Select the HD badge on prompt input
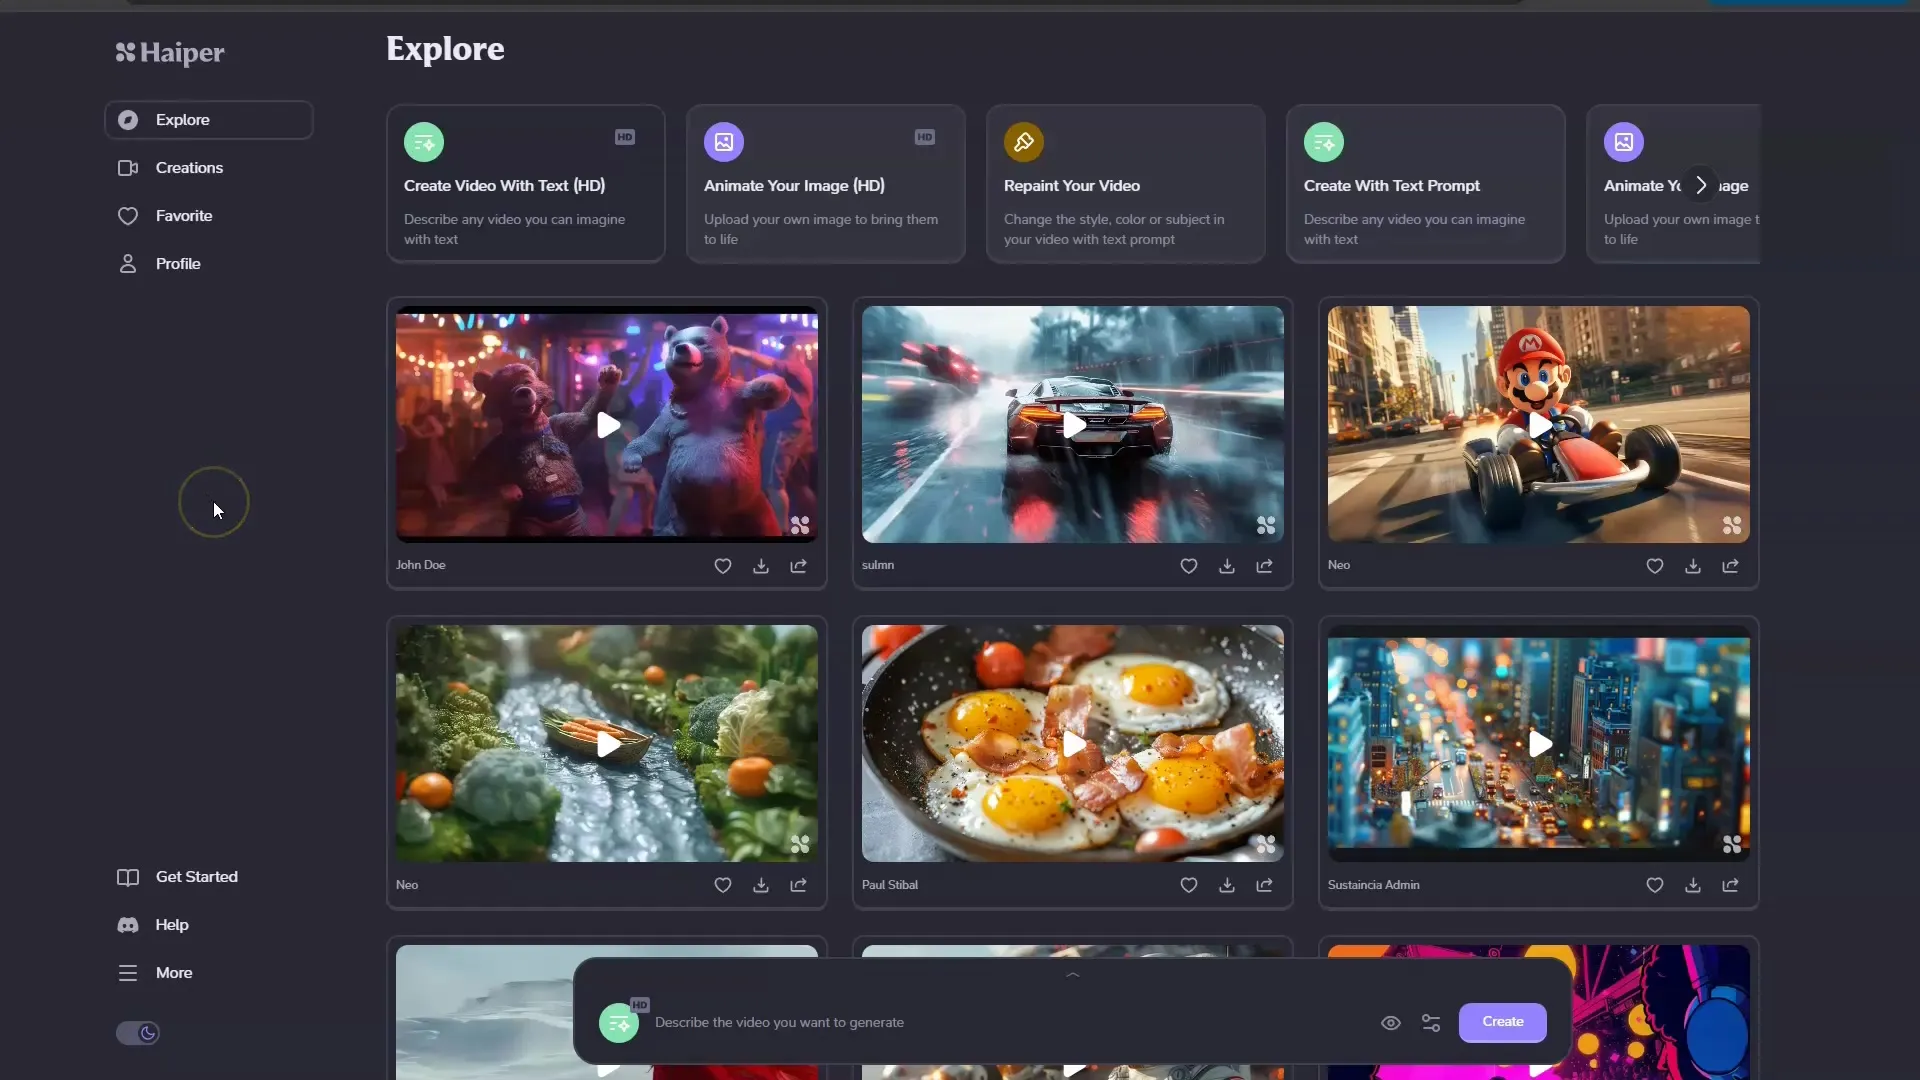 pyautogui.click(x=640, y=1005)
